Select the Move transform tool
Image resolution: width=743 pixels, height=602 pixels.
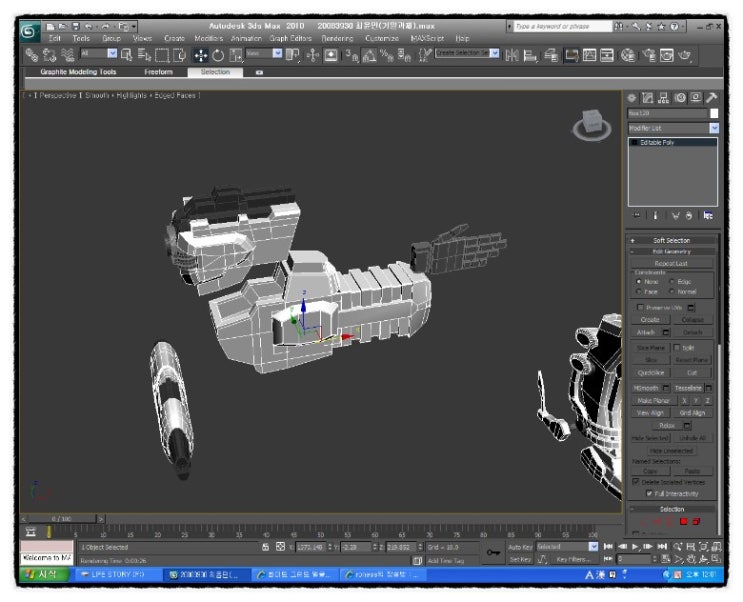pos(200,55)
